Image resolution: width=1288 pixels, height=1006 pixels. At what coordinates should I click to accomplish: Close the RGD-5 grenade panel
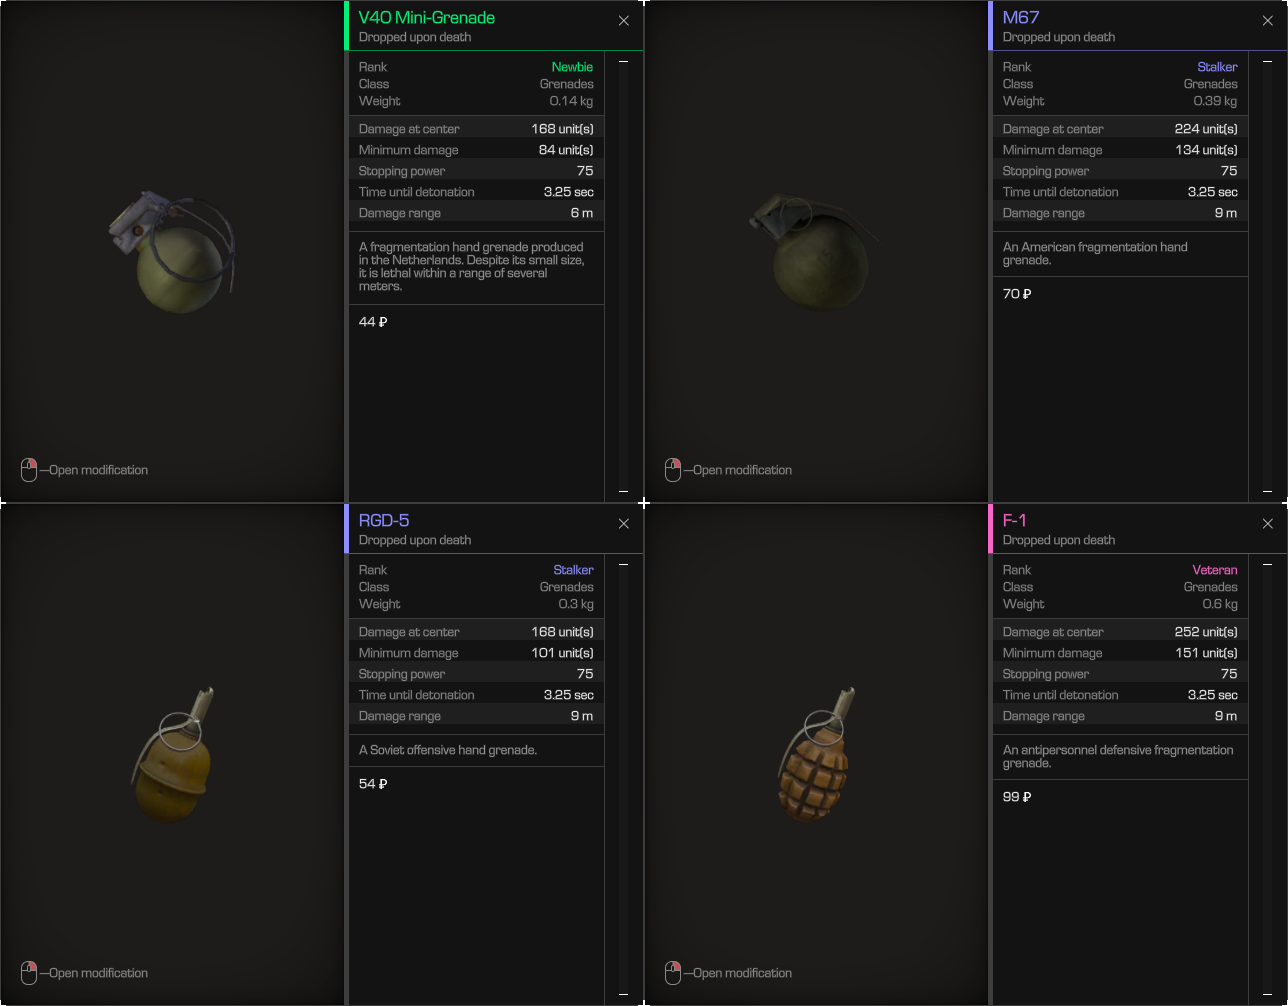click(x=624, y=524)
